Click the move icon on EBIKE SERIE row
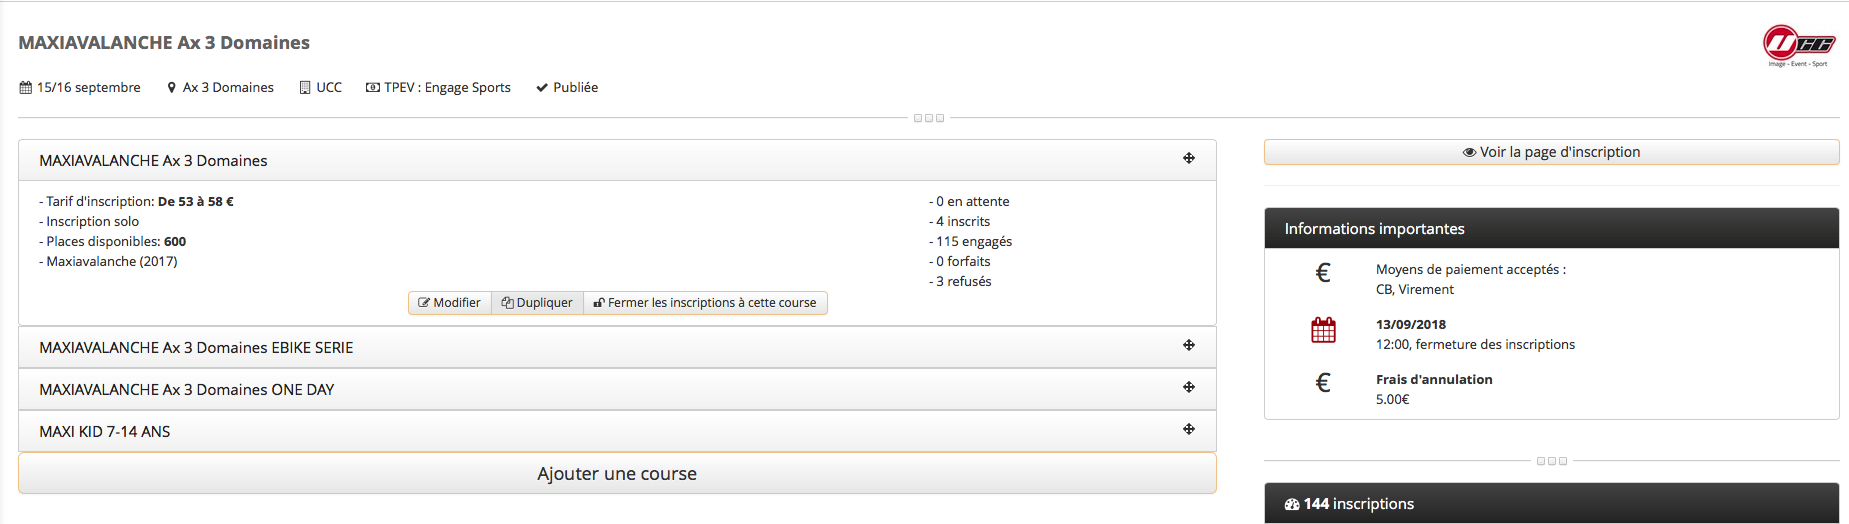Screen dimensions: 1849x524 tap(1189, 345)
